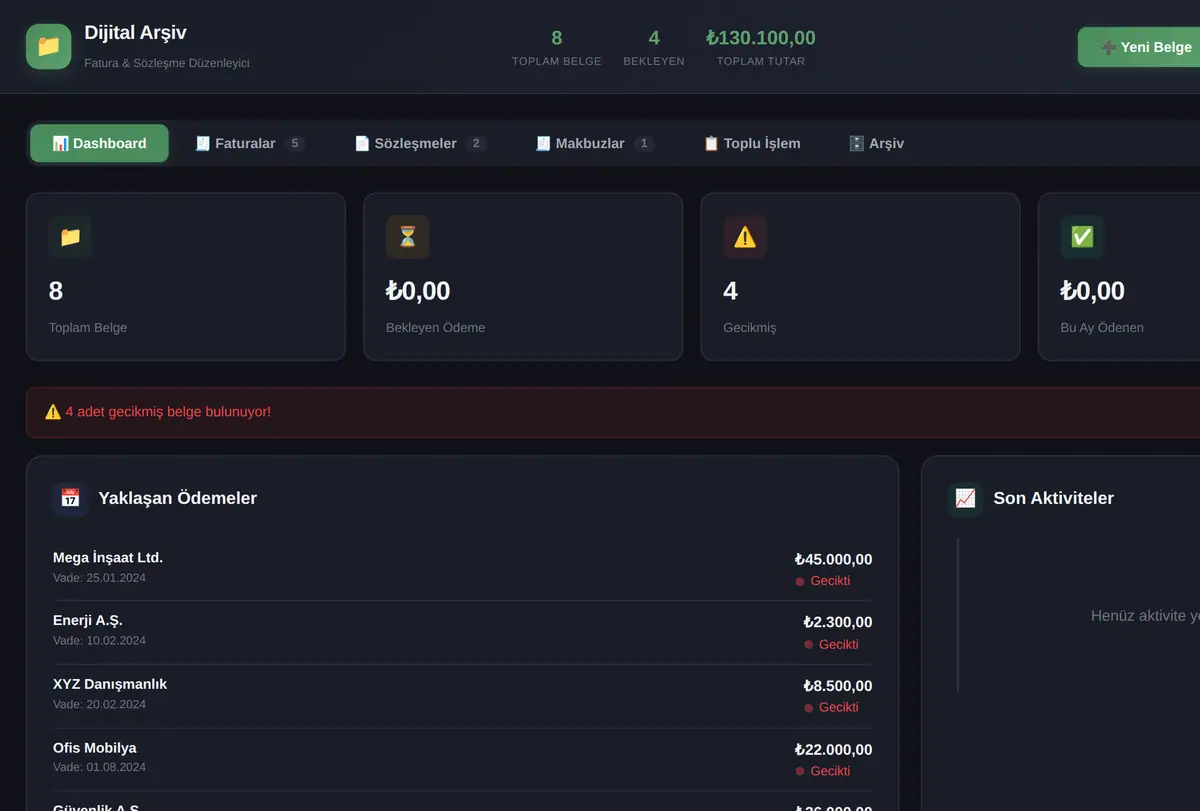Click the hourglass icon on Bekleyen Ödeme card
The height and width of the screenshot is (811, 1200).
coord(407,237)
